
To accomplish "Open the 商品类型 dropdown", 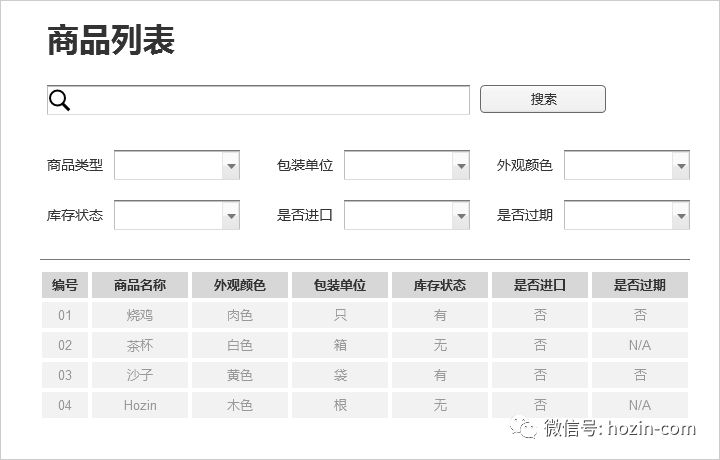I will (x=177, y=165).
